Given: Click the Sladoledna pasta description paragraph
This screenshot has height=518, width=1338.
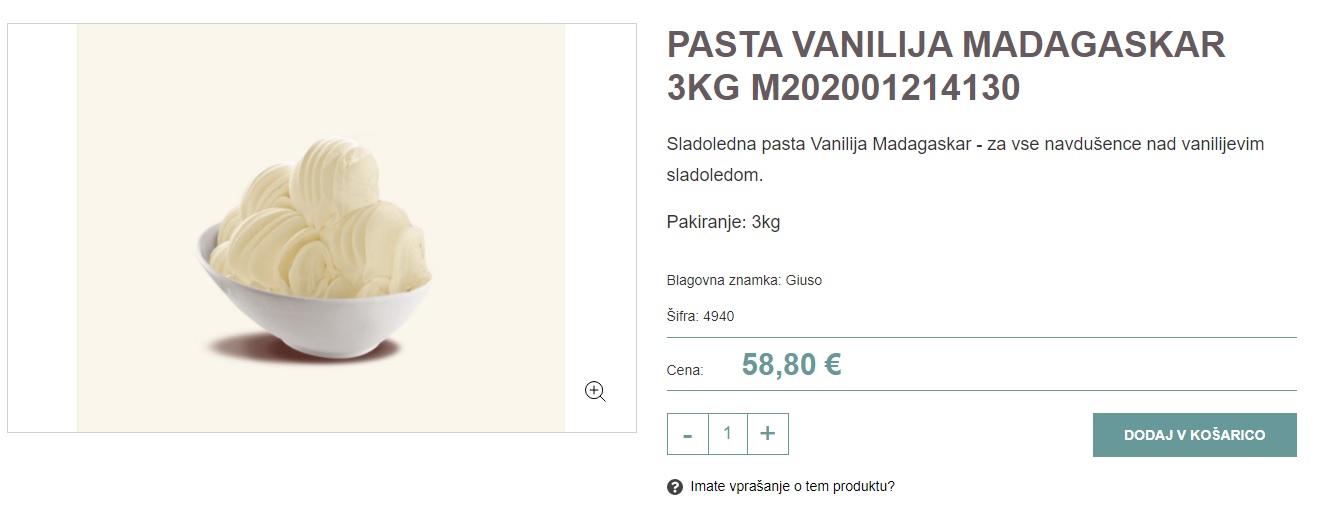Looking at the screenshot, I should [x=966, y=160].
